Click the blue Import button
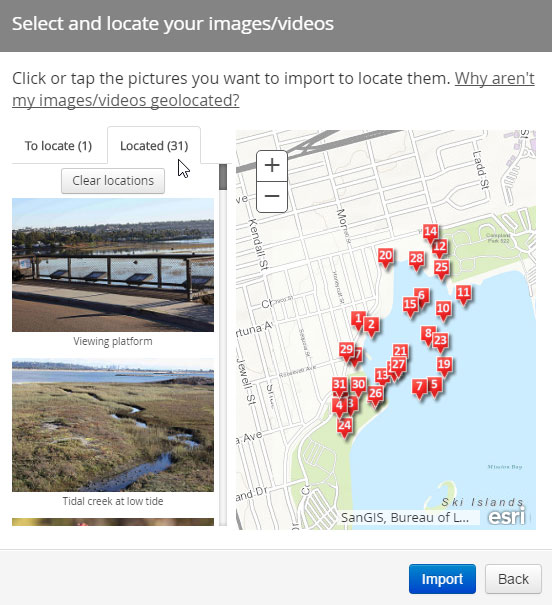Image resolution: width=552 pixels, height=605 pixels. point(442,579)
